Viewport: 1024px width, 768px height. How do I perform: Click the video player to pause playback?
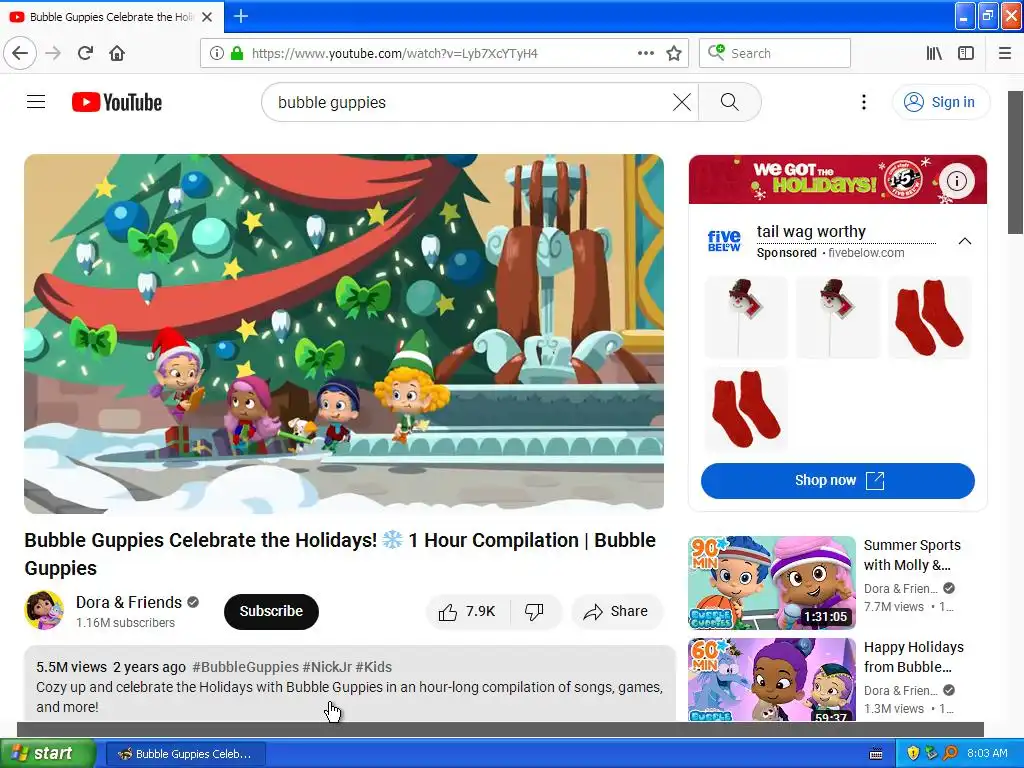click(x=344, y=333)
